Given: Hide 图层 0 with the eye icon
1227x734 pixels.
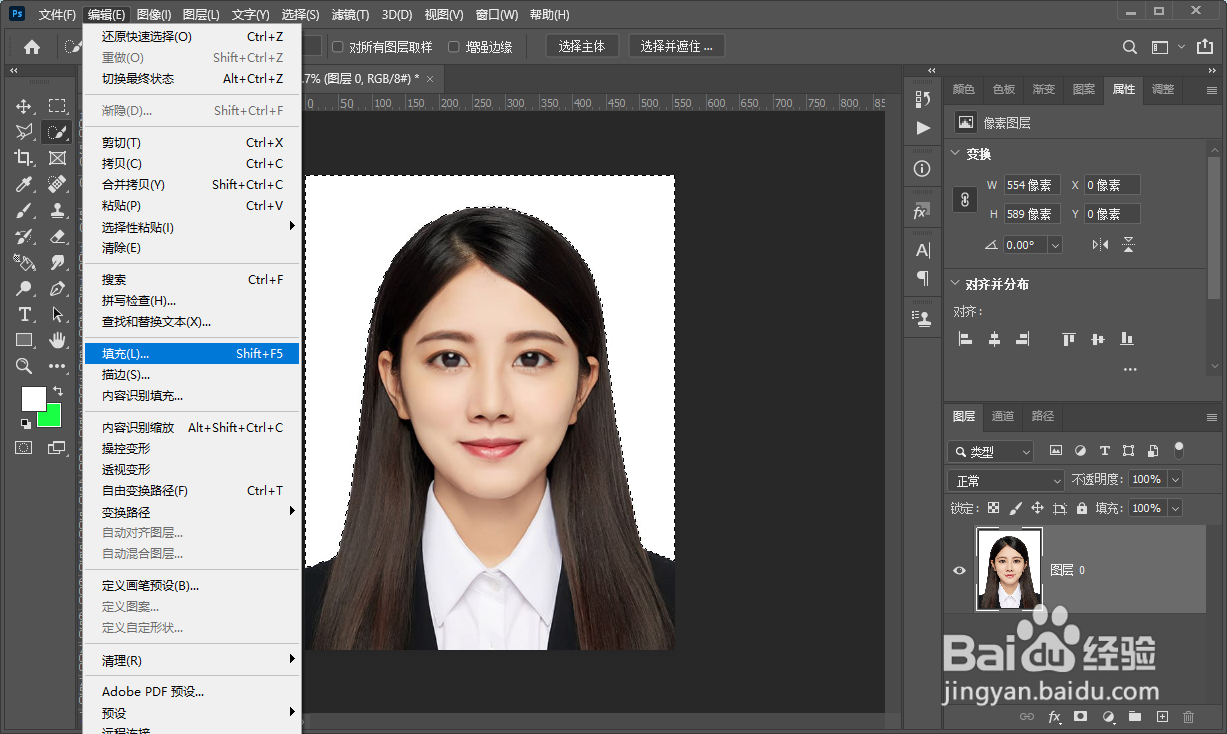Looking at the screenshot, I should 959,570.
